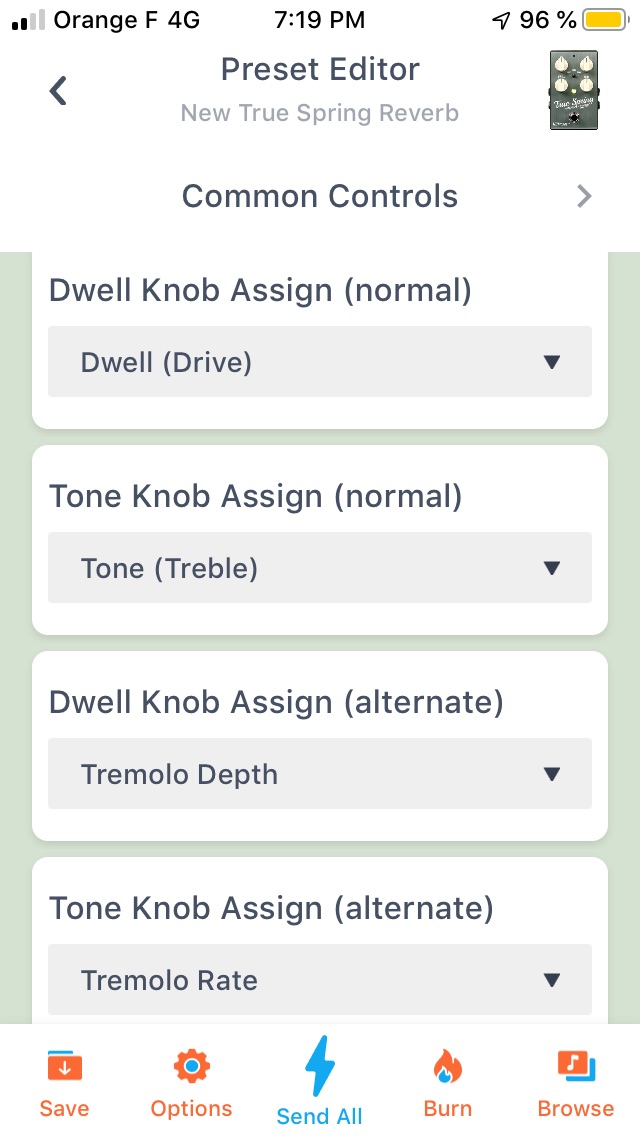Tap the Burn flame icon
The width and height of the screenshot is (640, 1136).
447,1068
